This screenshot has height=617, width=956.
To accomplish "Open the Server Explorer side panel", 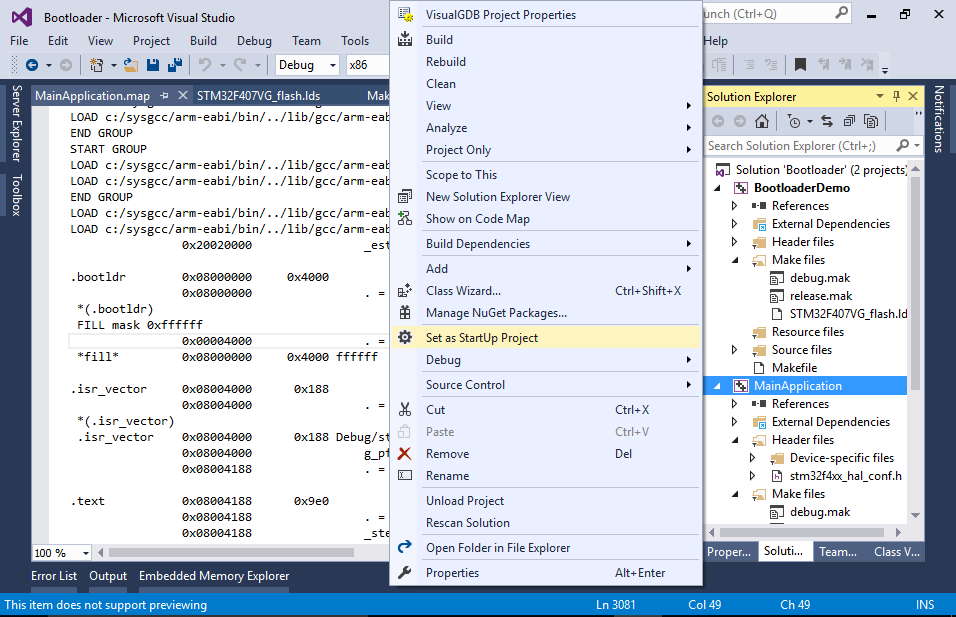I will pyautogui.click(x=16, y=123).
